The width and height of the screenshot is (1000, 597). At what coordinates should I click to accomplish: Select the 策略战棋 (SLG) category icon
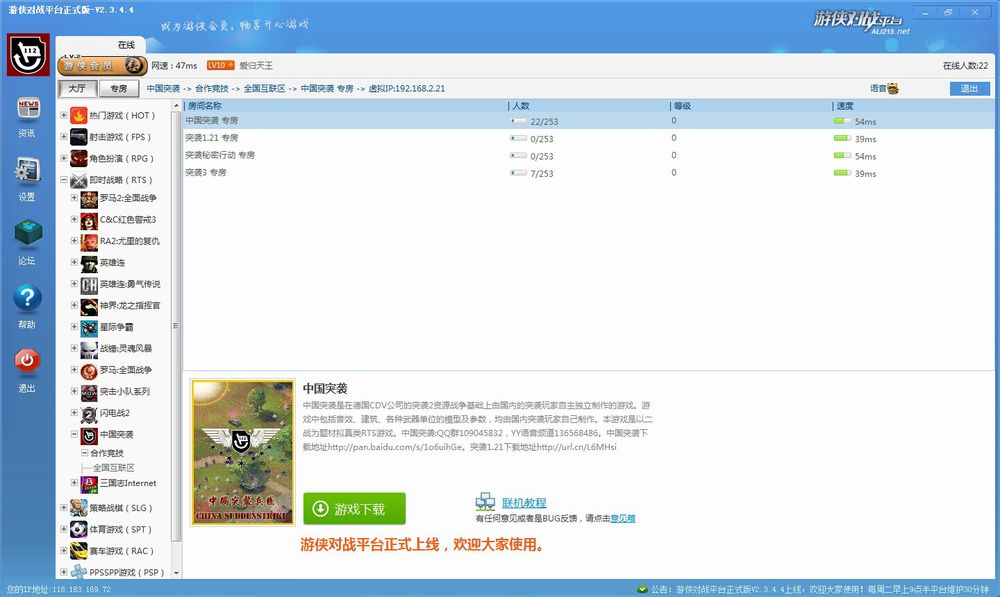(78, 508)
